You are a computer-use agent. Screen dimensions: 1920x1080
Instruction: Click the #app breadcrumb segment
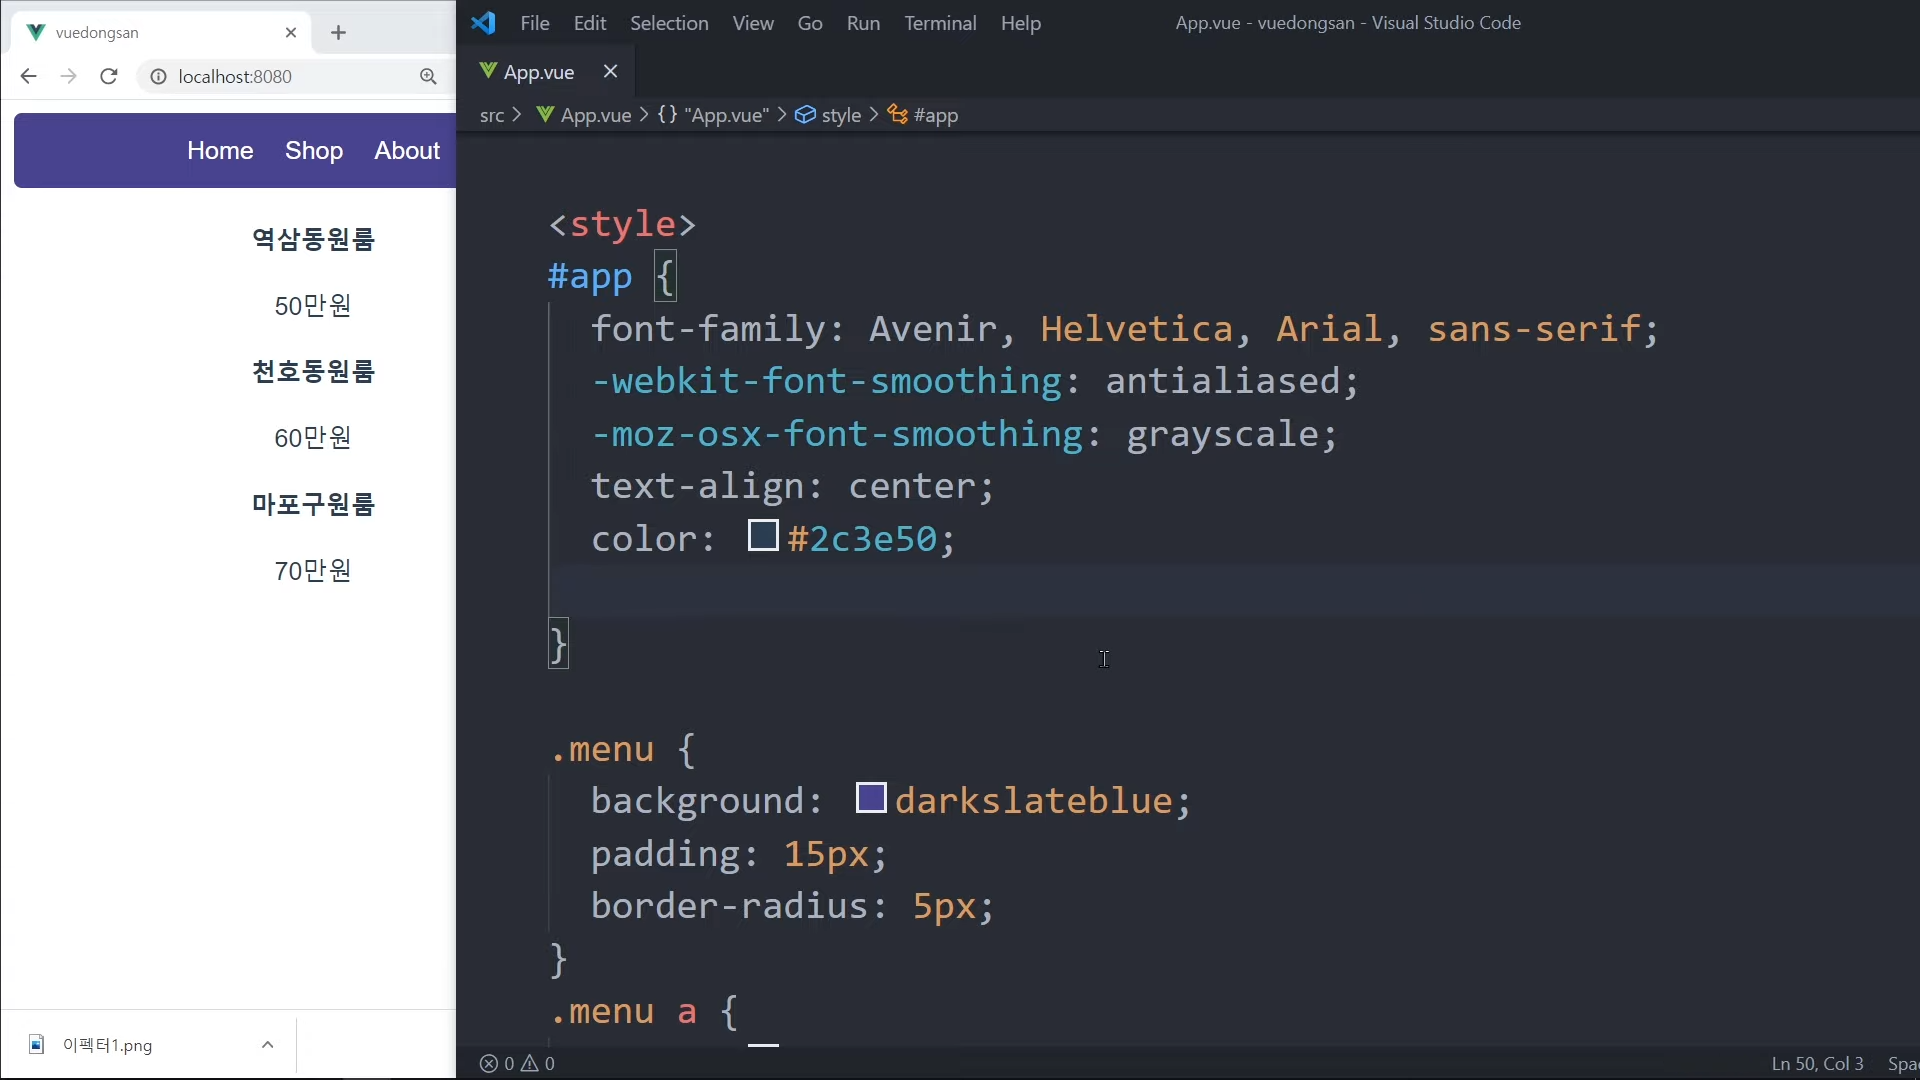(x=935, y=115)
